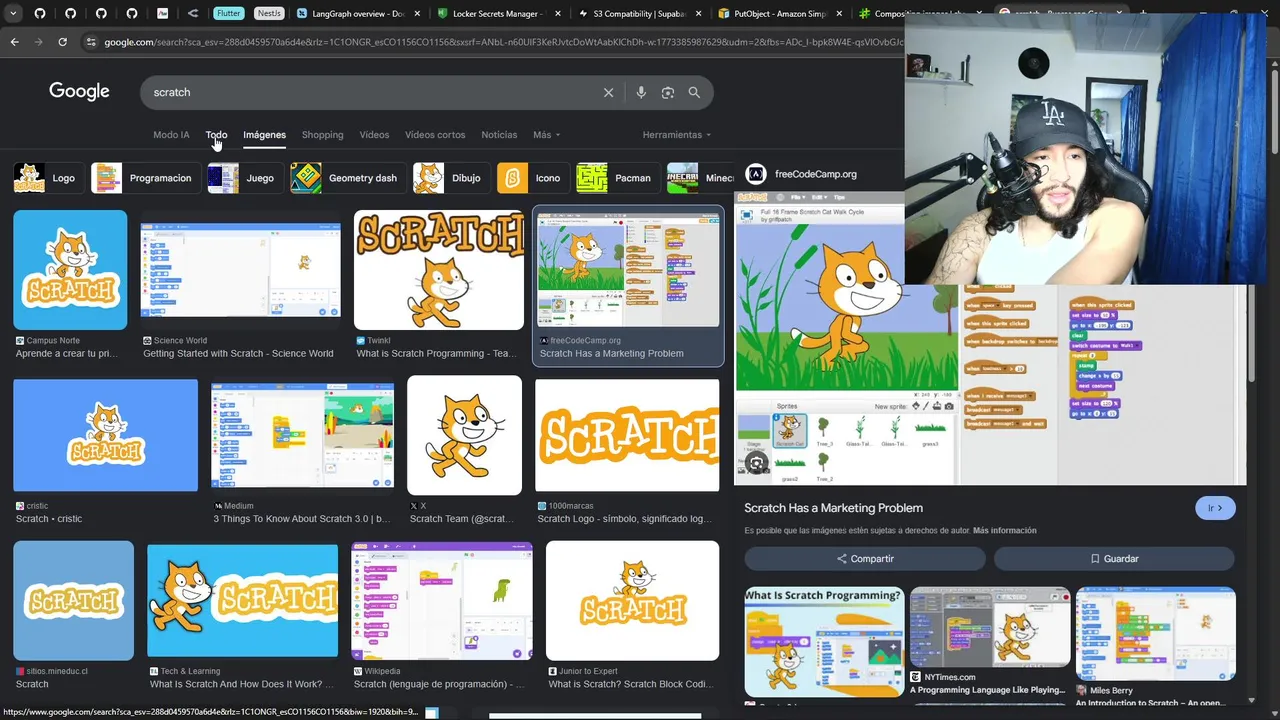Open Miles Berry related image

click(x=1155, y=634)
